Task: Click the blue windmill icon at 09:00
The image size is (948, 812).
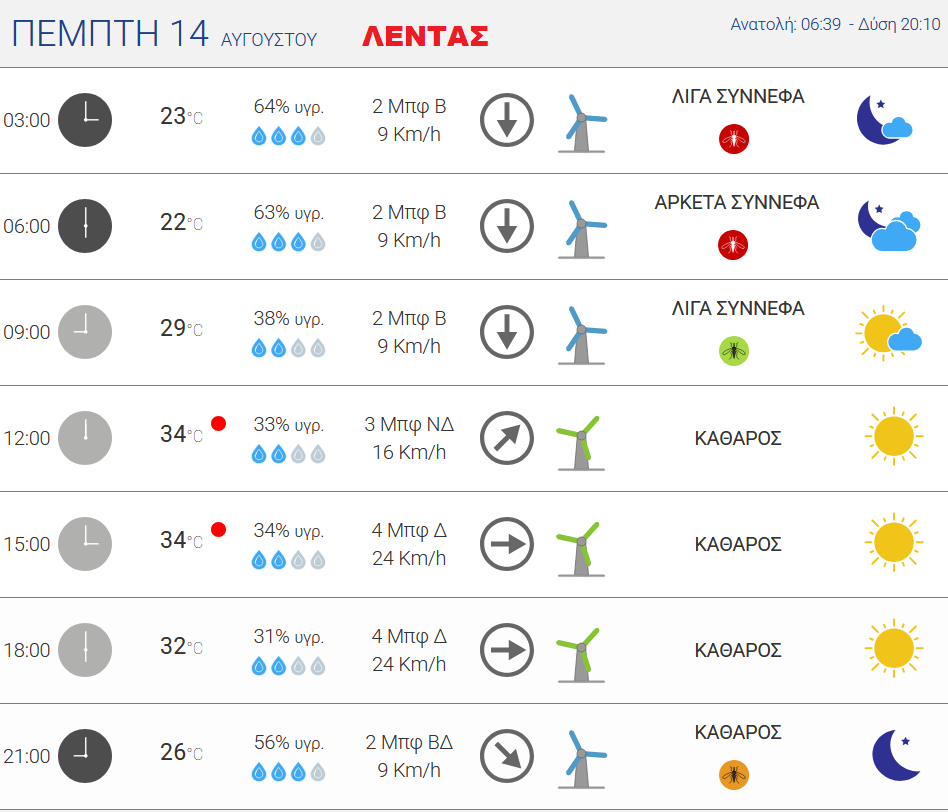Action: pyautogui.click(x=581, y=333)
